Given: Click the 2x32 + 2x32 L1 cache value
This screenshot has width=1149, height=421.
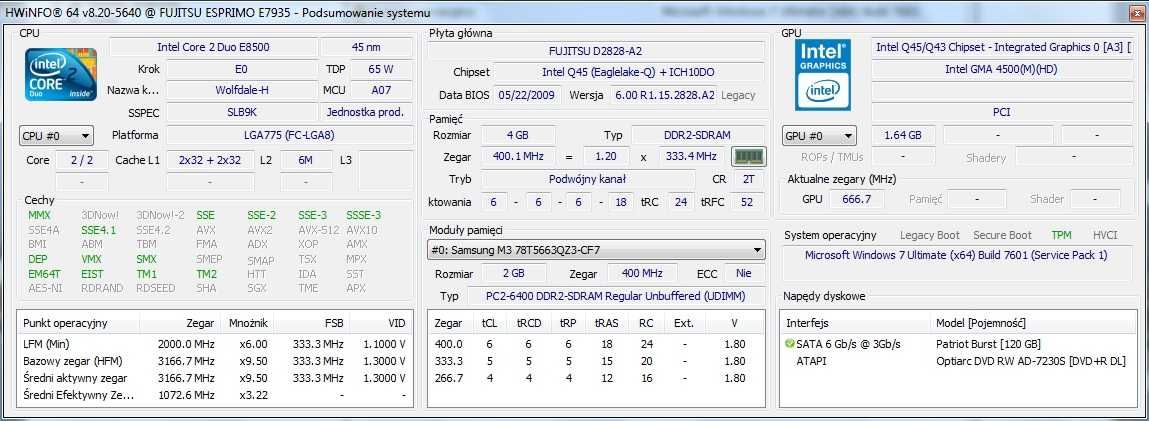Looking at the screenshot, I should click(210, 160).
